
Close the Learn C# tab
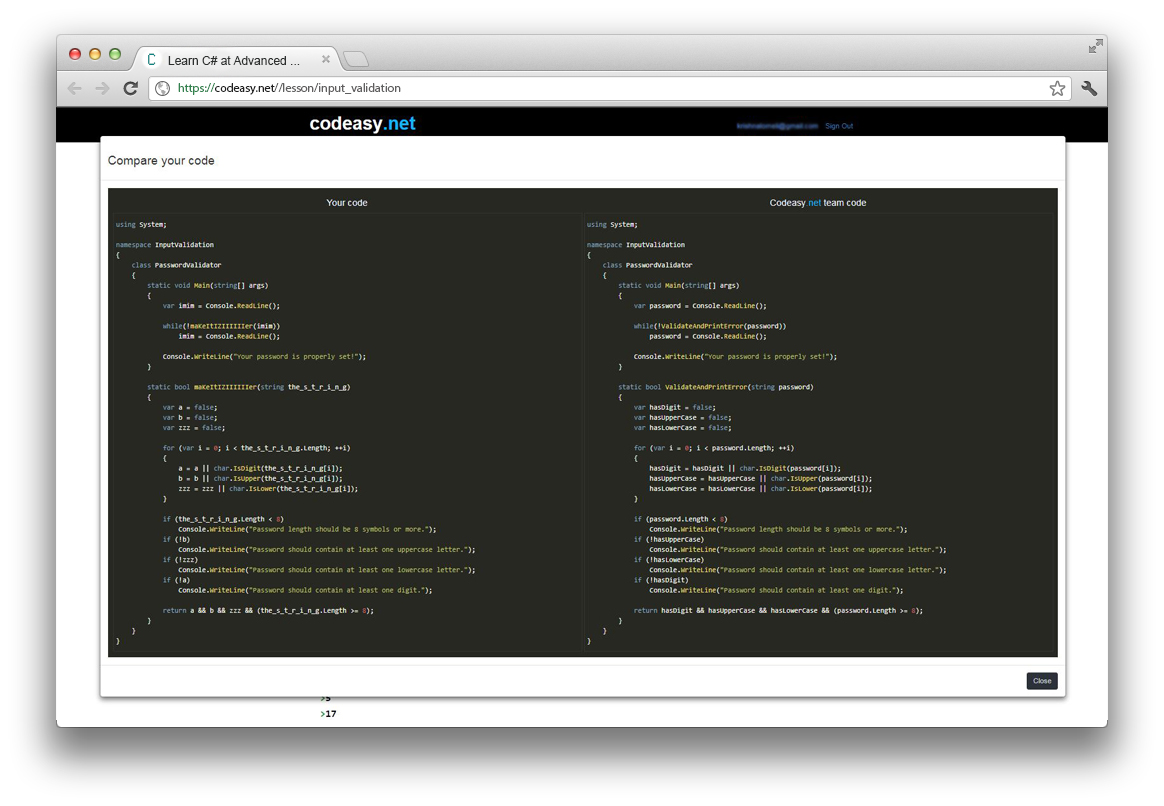325,59
